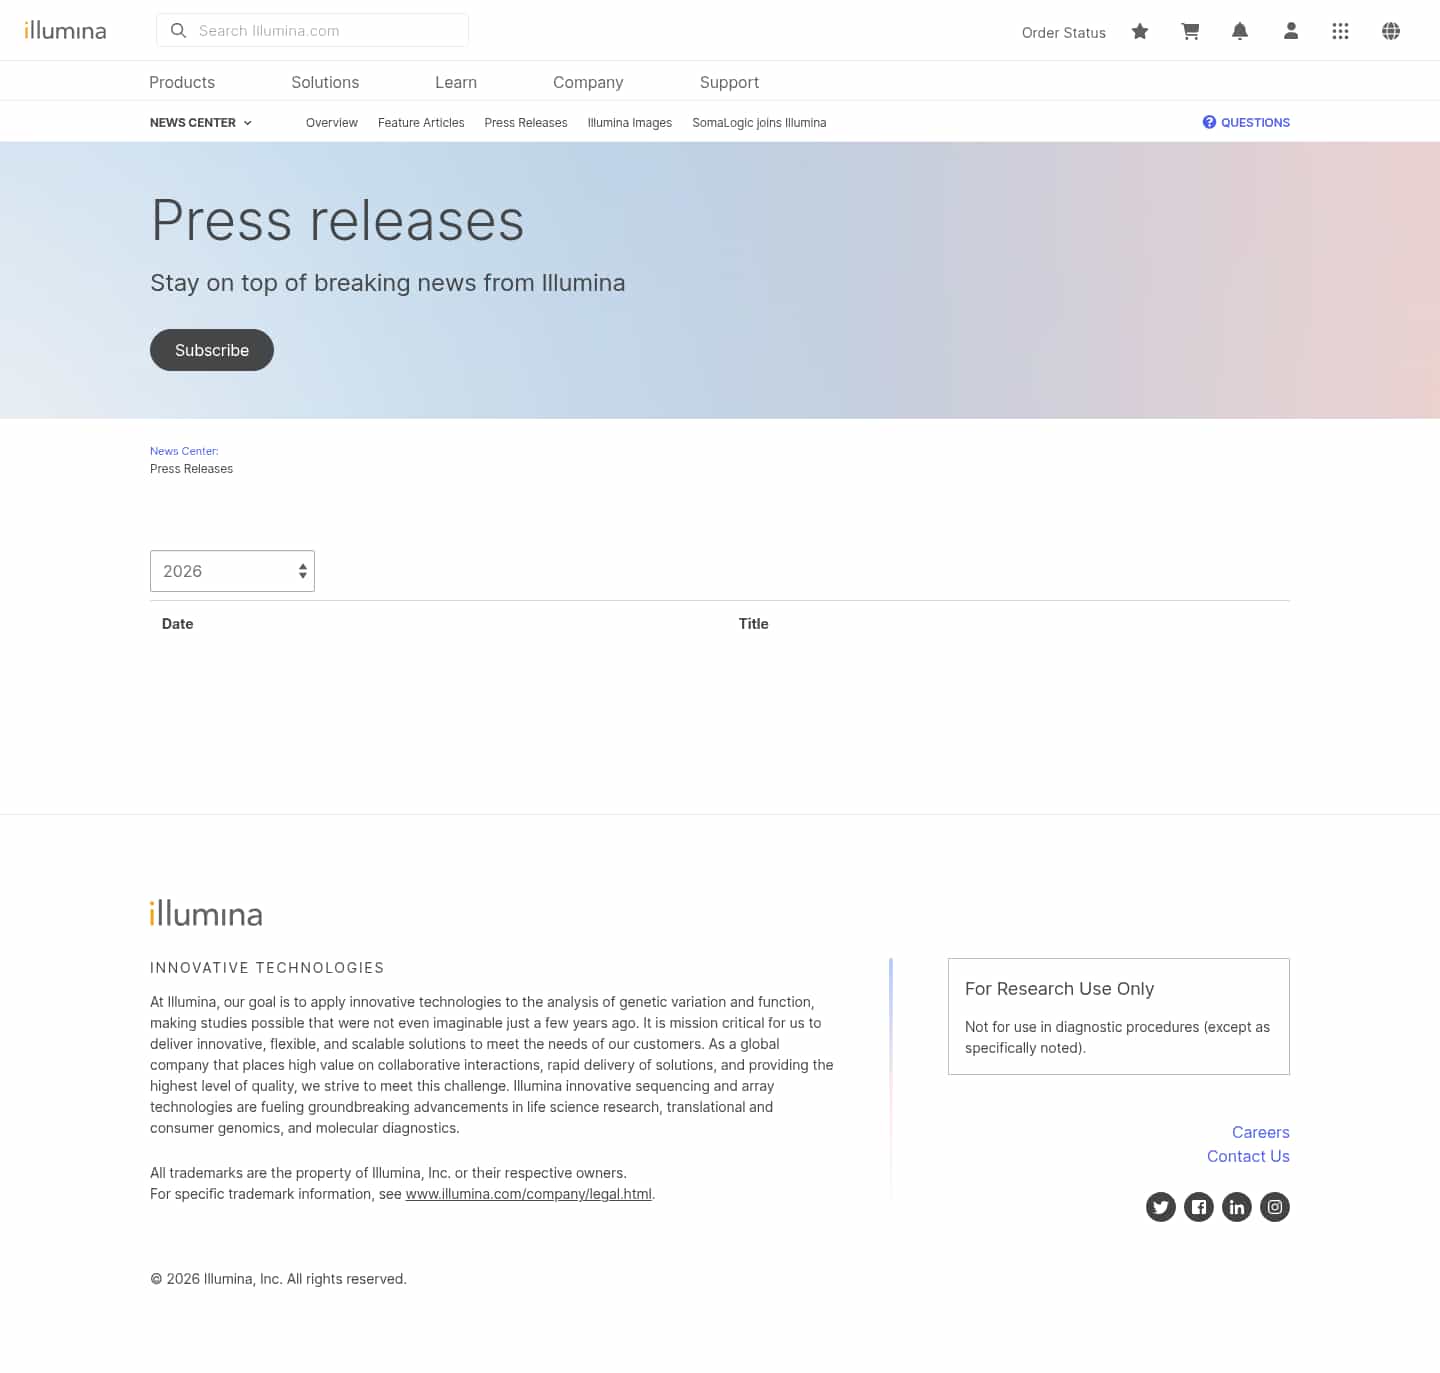Click News Center breadcrumb link
This screenshot has height=1373, width=1440.
click(184, 451)
